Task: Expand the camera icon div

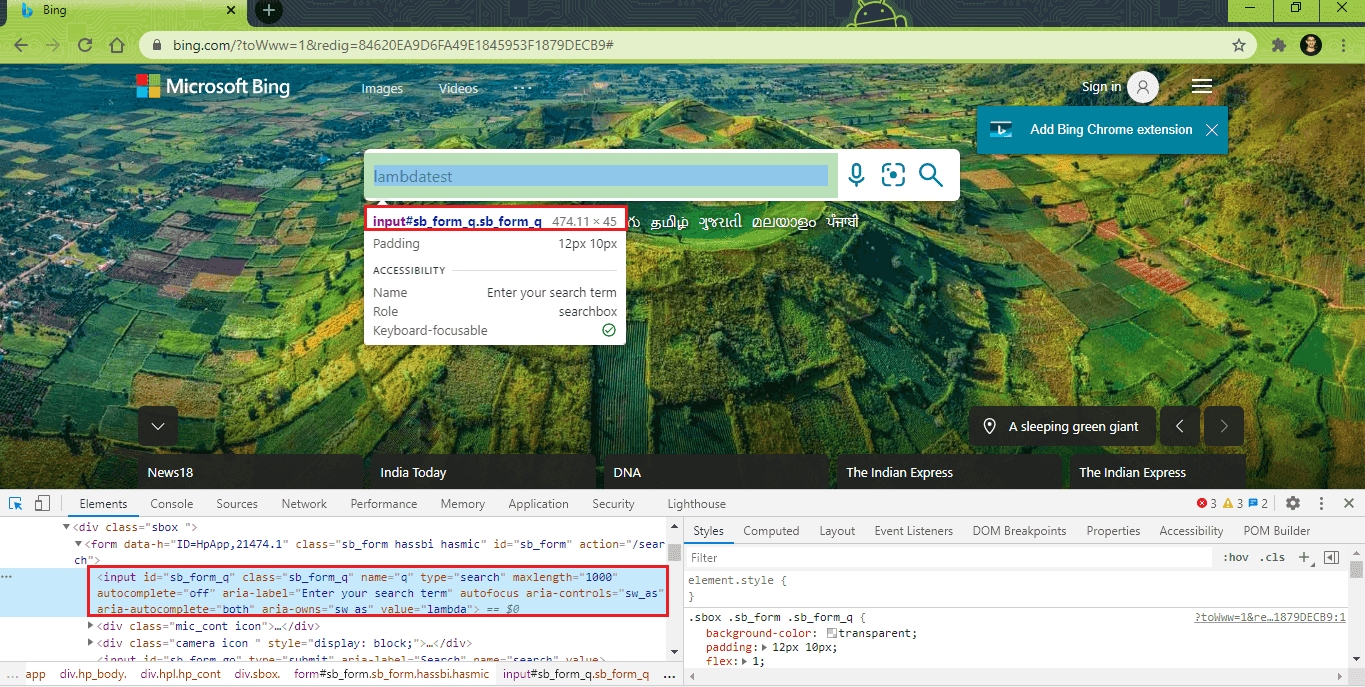Action: (92, 643)
